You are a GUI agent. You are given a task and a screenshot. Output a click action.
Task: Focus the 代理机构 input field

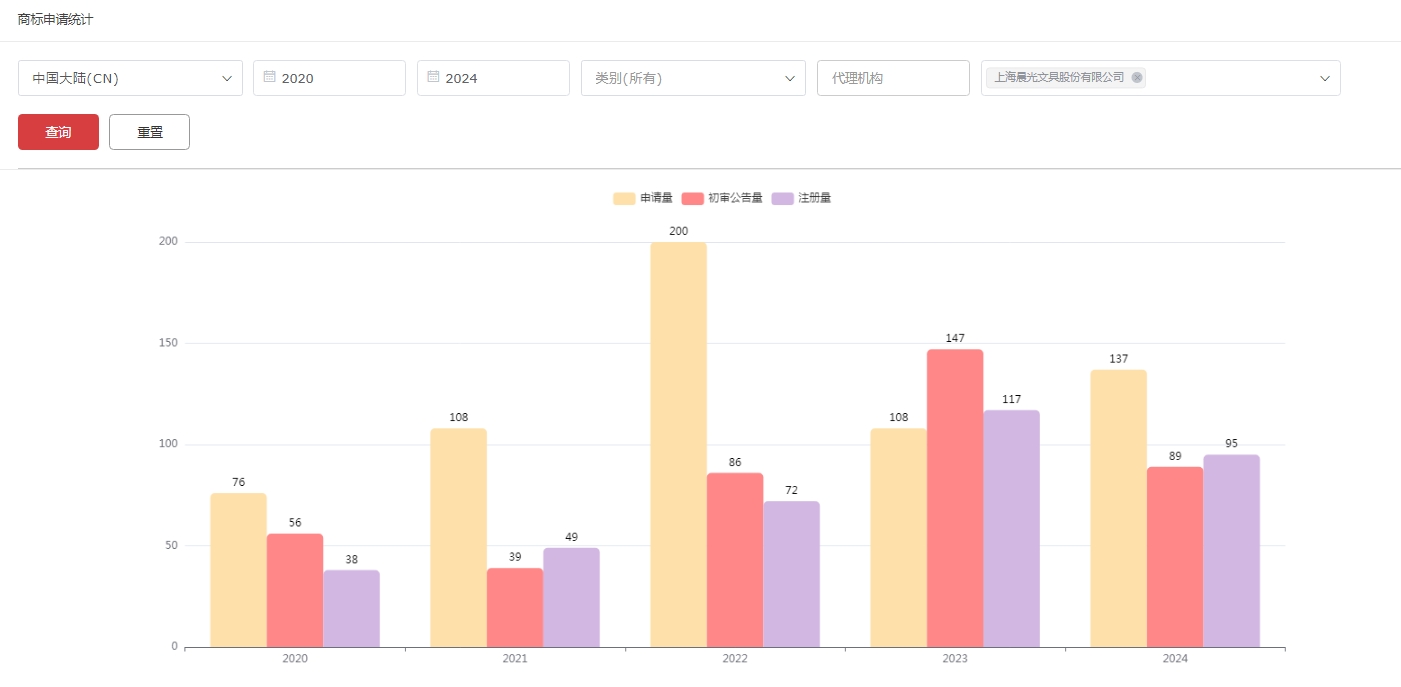(x=893, y=78)
